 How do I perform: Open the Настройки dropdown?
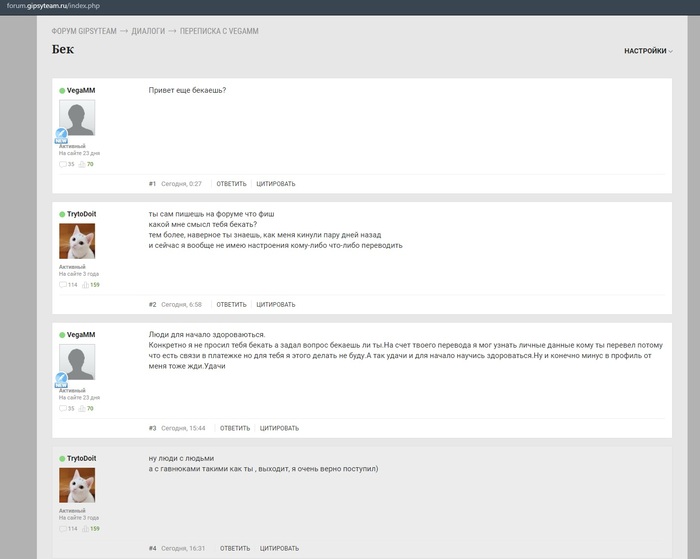click(x=648, y=51)
